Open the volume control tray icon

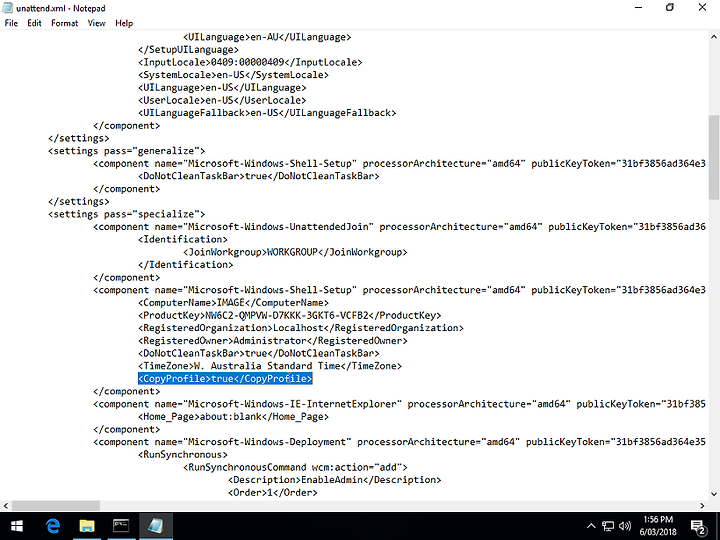(x=624, y=526)
